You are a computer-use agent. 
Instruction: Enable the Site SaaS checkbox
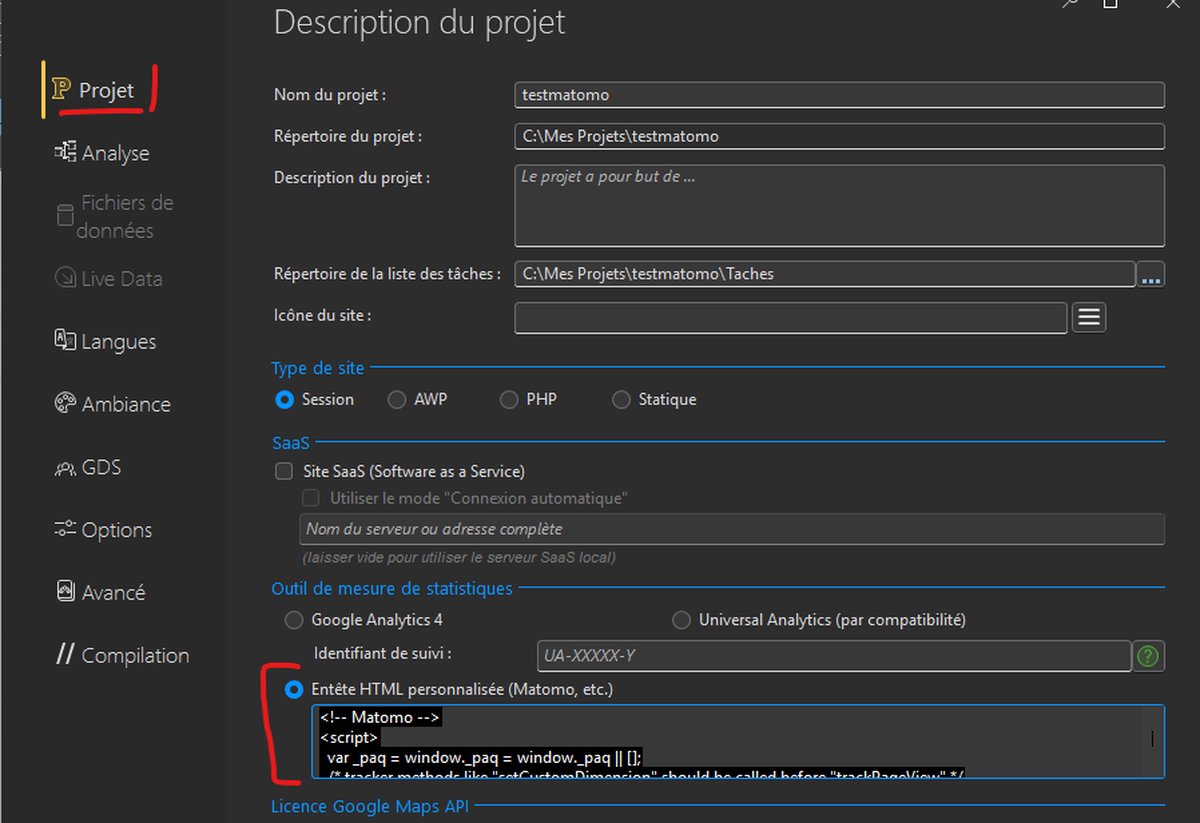284,471
